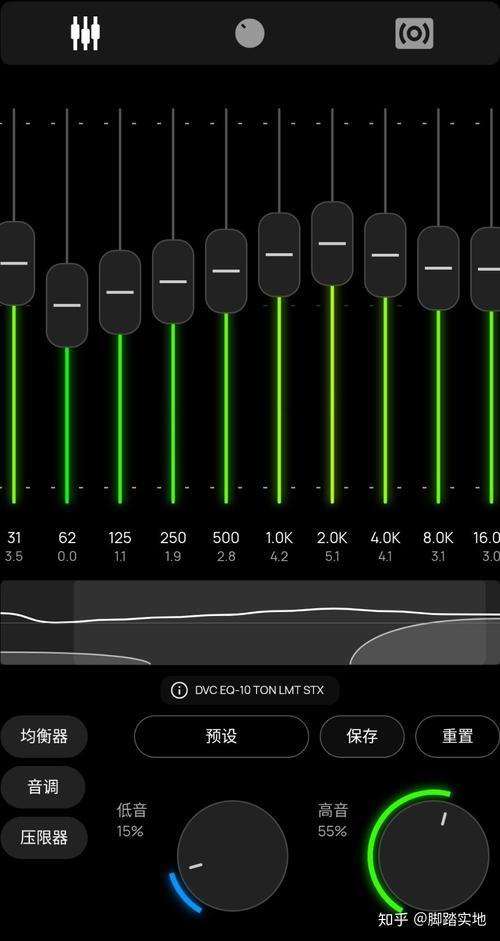Click the frequency response curve preview
The width and height of the screenshot is (500, 941).
[250, 622]
